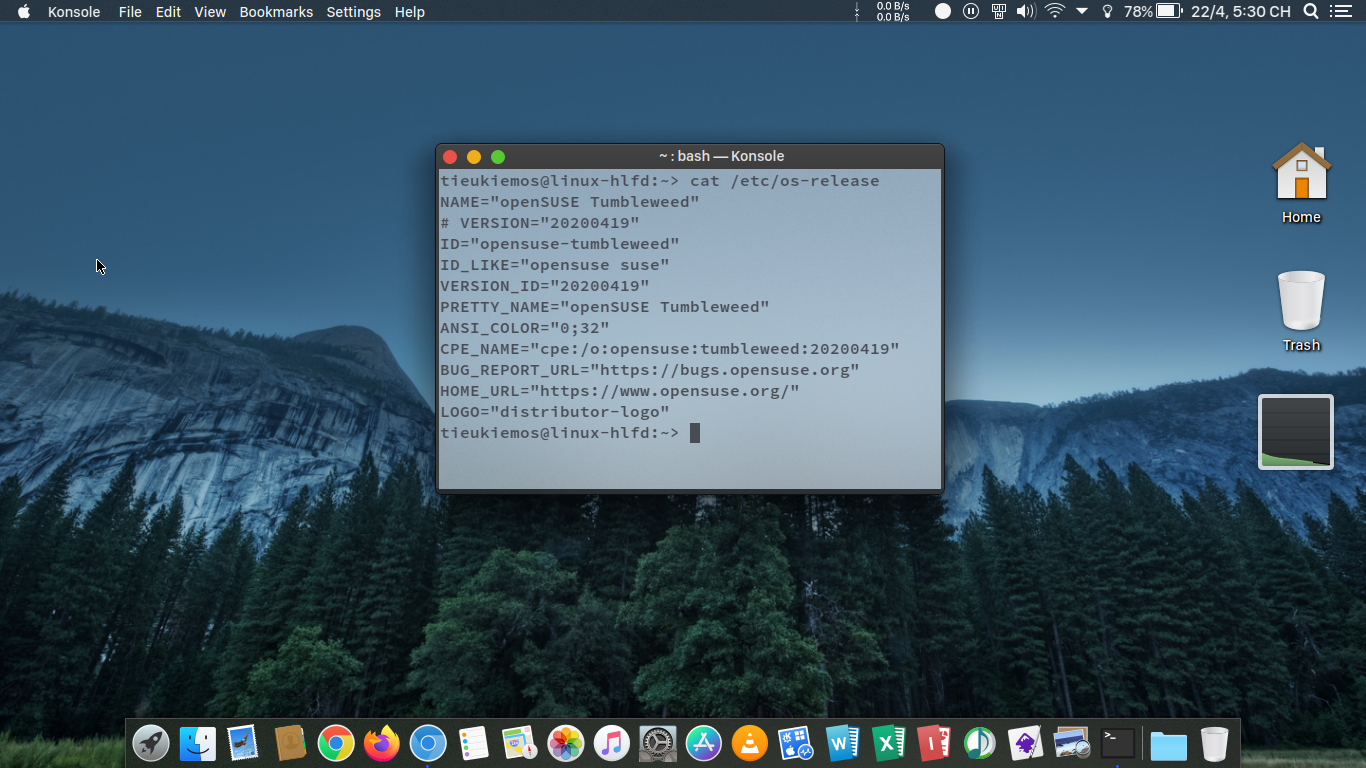The height and width of the screenshot is (768, 1366).
Task: Open the Photos pinwheel icon in dock
Action: (x=566, y=743)
